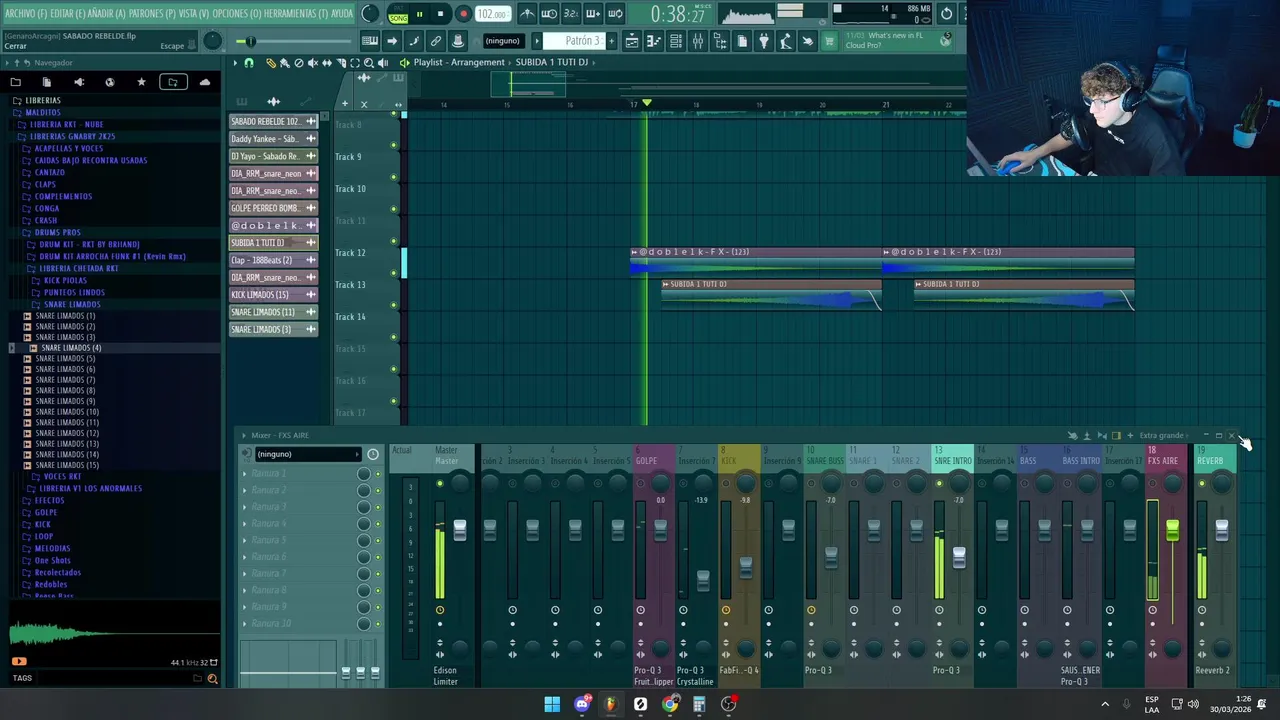Add new pattern with plus button
The height and width of the screenshot is (720, 1280).
(611, 41)
